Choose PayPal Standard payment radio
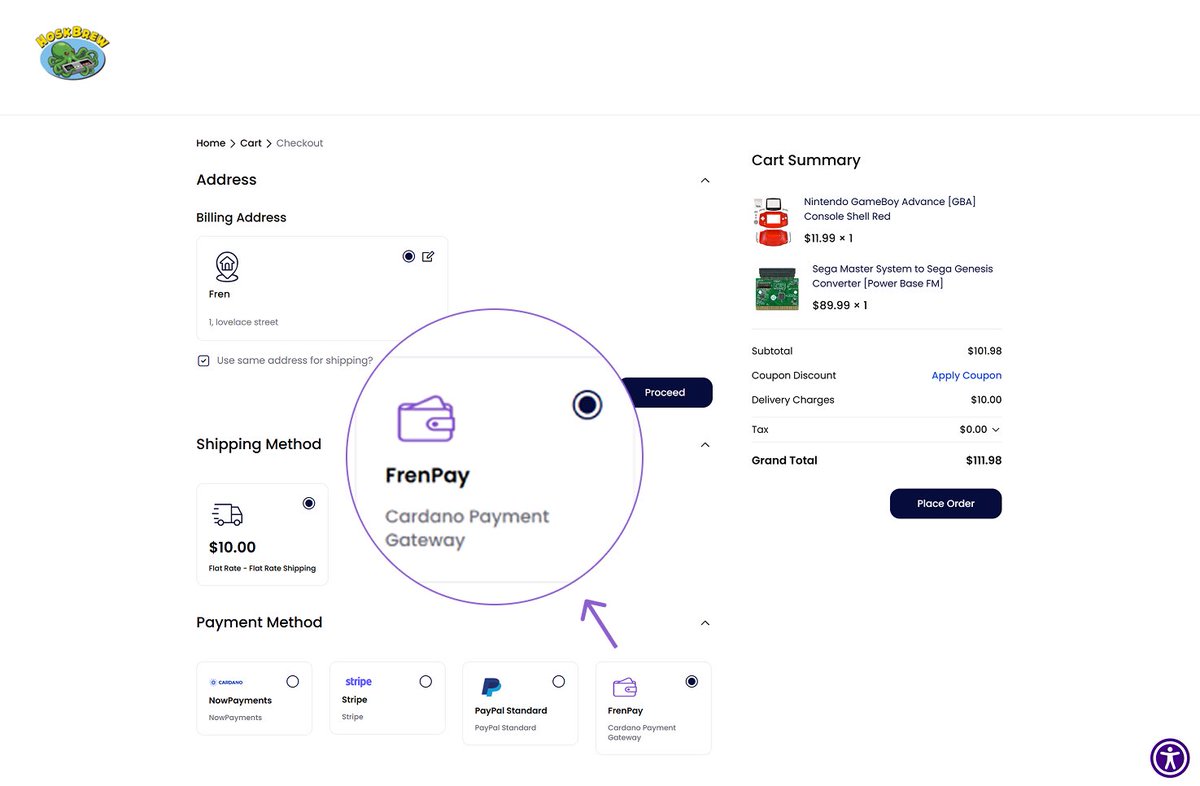This screenshot has height=786, width=1200. click(558, 681)
